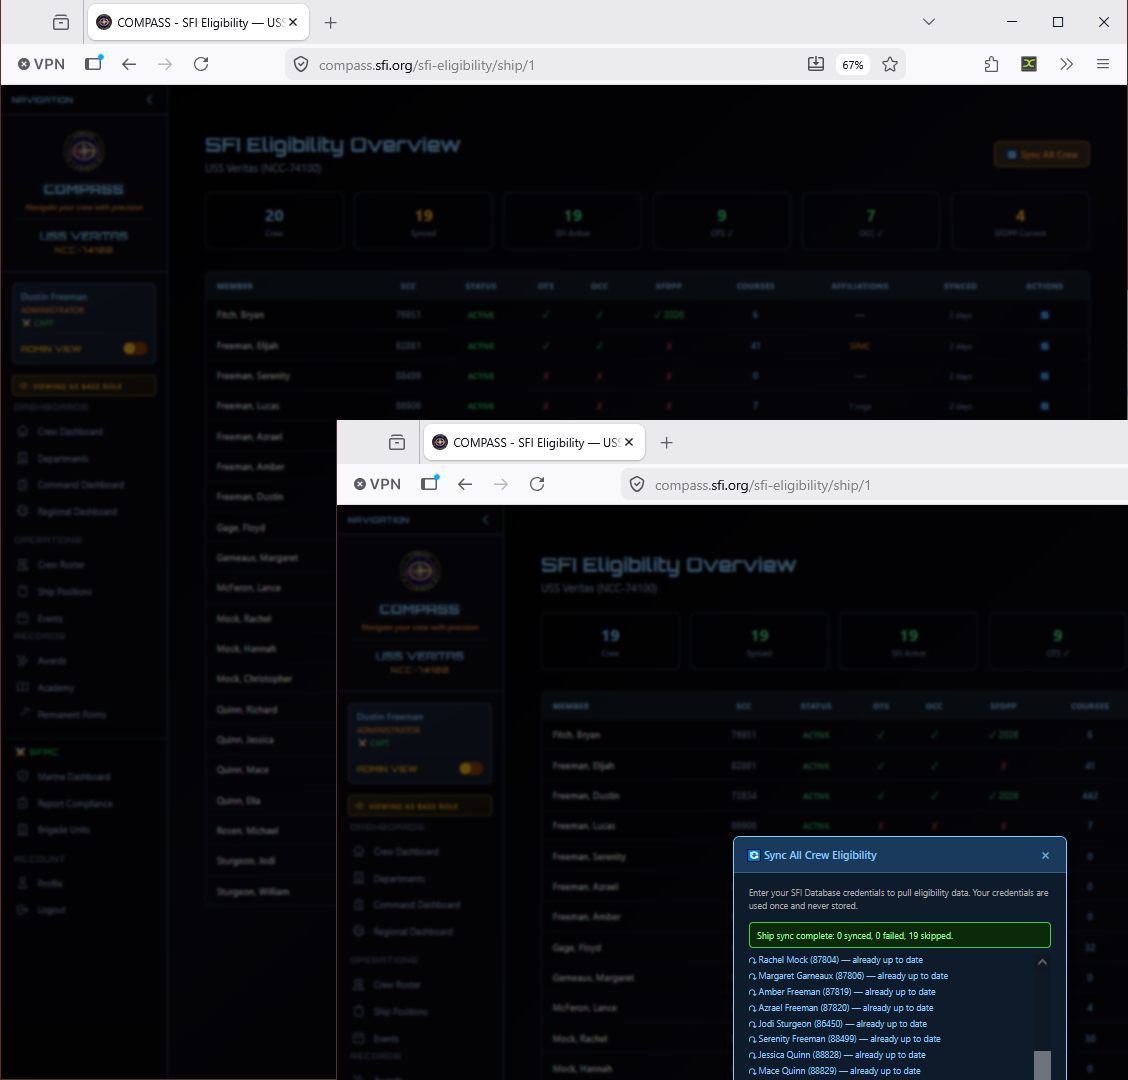The height and width of the screenshot is (1080, 1128).
Task: Expand the toolbar overflow chevrons
Action: [x=1066, y=64]
